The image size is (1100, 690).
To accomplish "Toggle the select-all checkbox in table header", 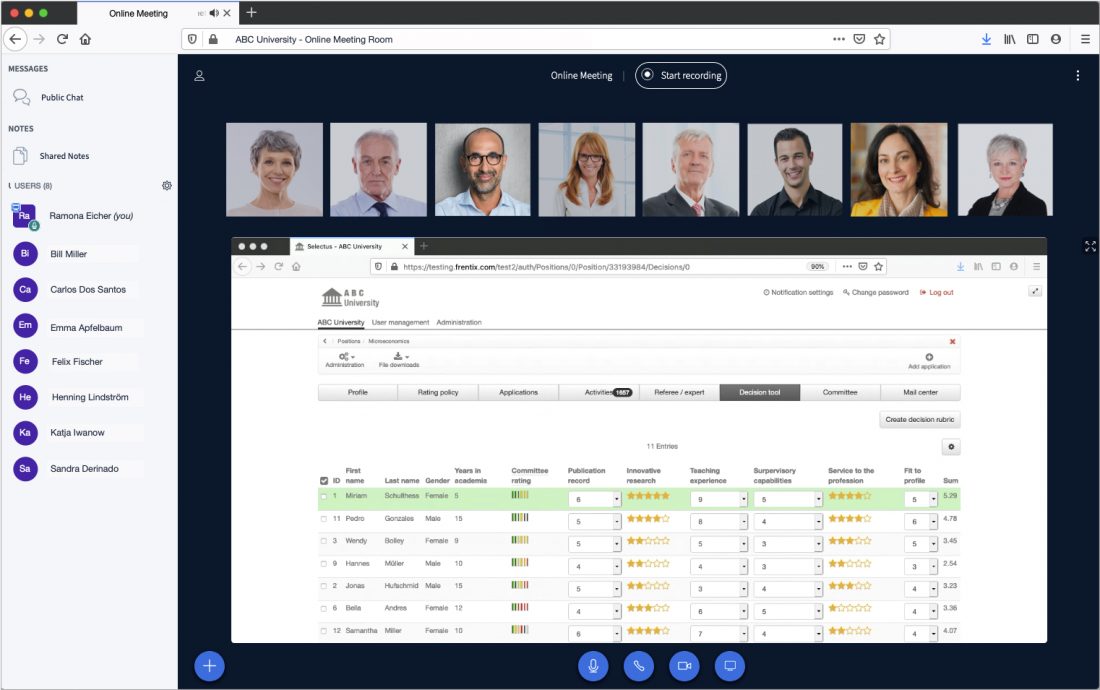I will click(x=326, y=479).
